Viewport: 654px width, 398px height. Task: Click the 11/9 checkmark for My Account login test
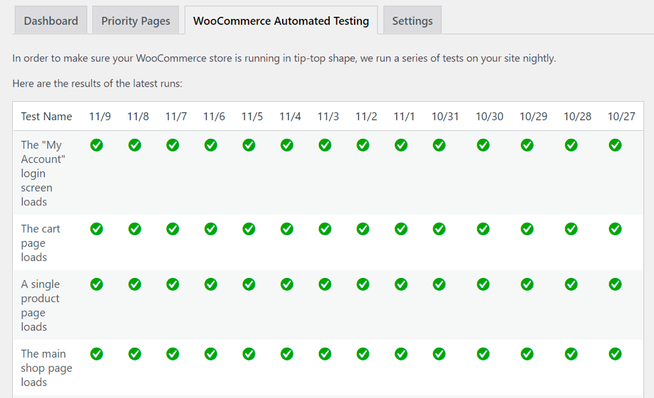tap(96, 145)
